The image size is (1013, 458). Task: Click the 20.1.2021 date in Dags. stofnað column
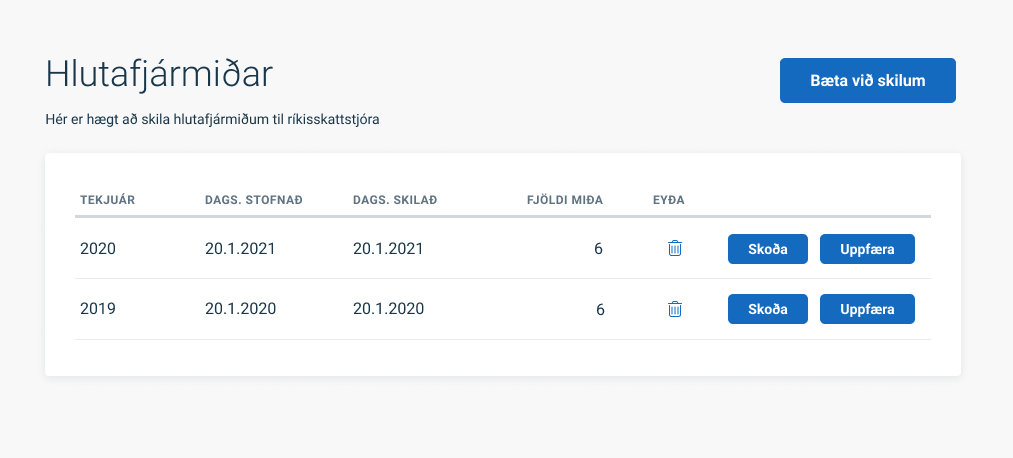pos(240,249)
